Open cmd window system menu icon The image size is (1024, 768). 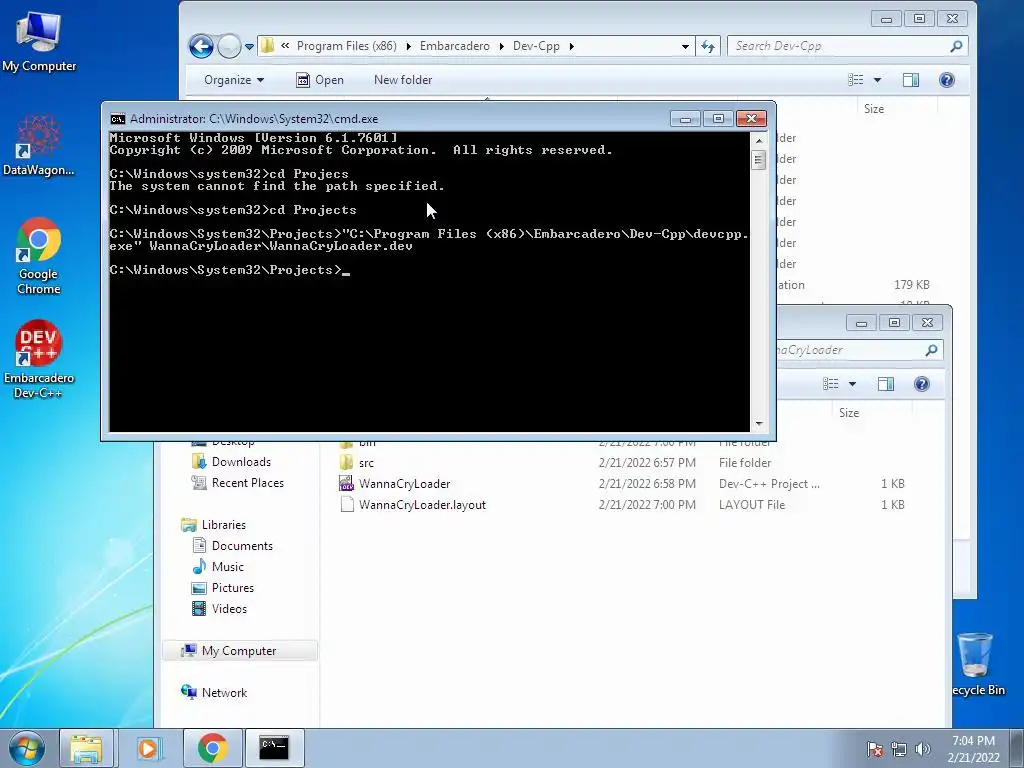click(x=118, y=119)
